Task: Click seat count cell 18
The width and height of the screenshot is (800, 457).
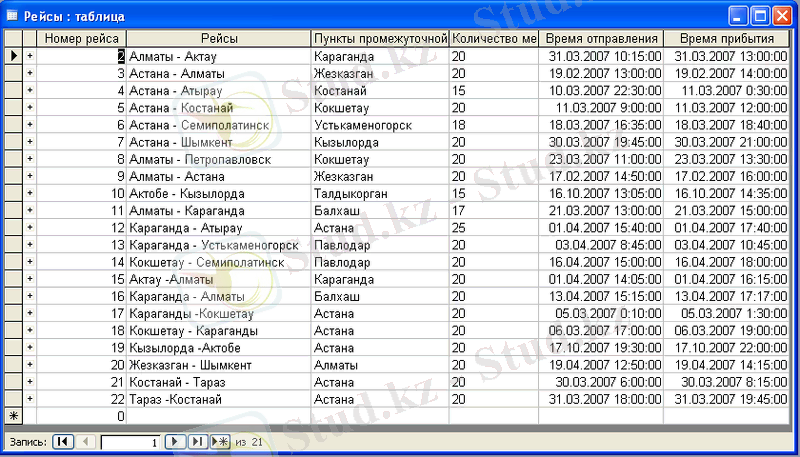Action: click(x=494, y=125)
